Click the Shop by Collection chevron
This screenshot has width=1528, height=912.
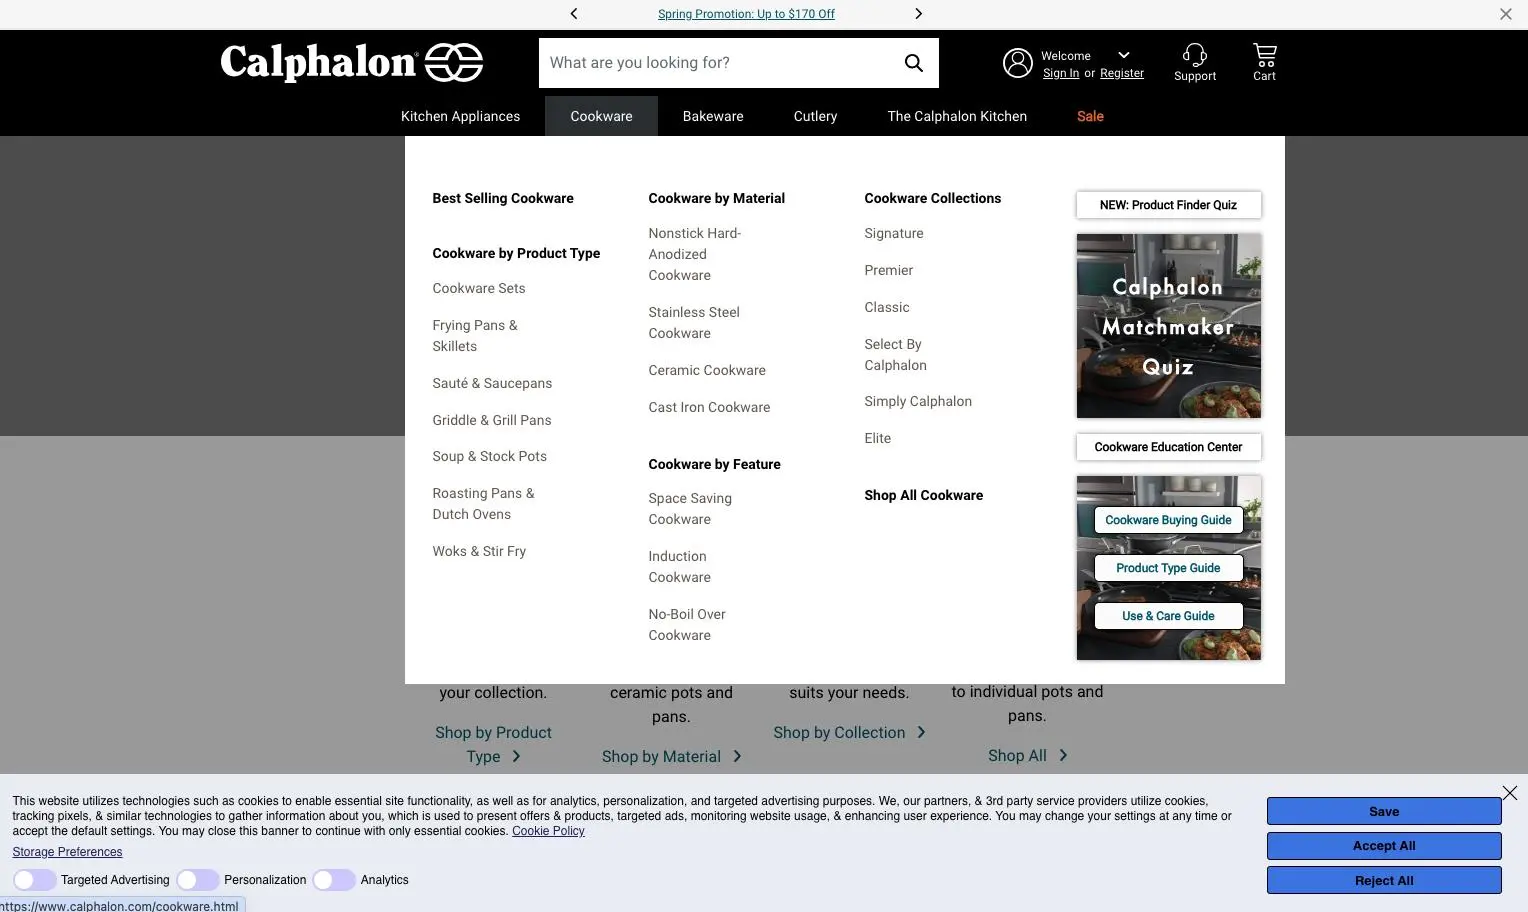coord(921,732)
